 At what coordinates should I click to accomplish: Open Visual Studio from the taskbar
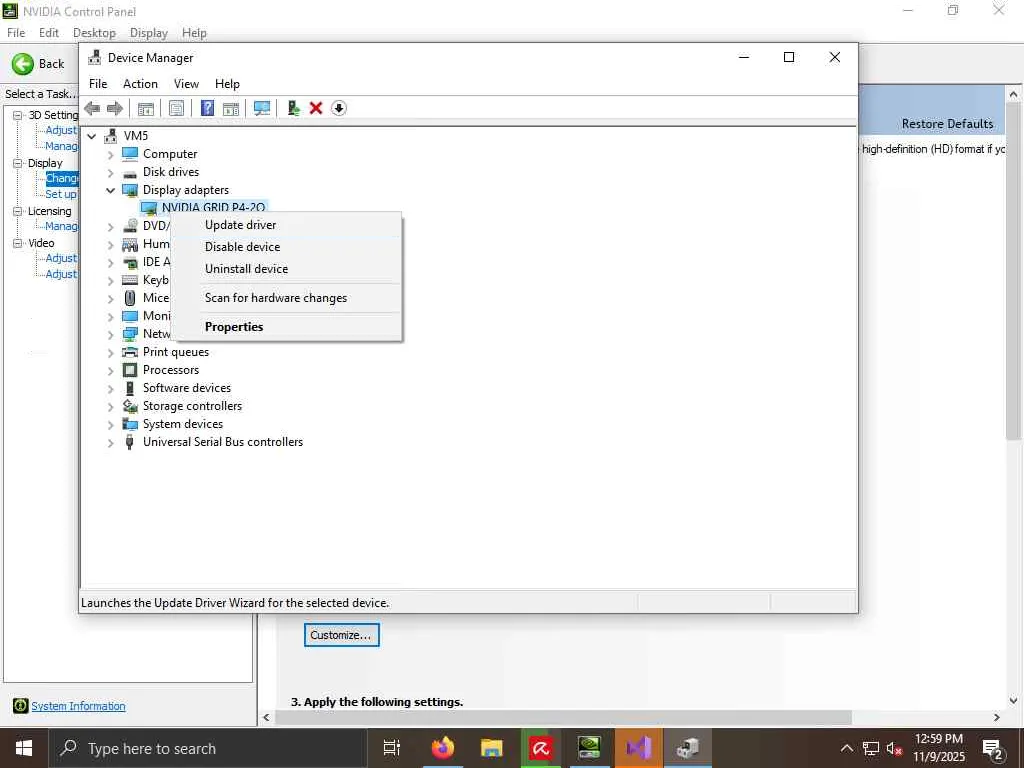click(638, 748)
